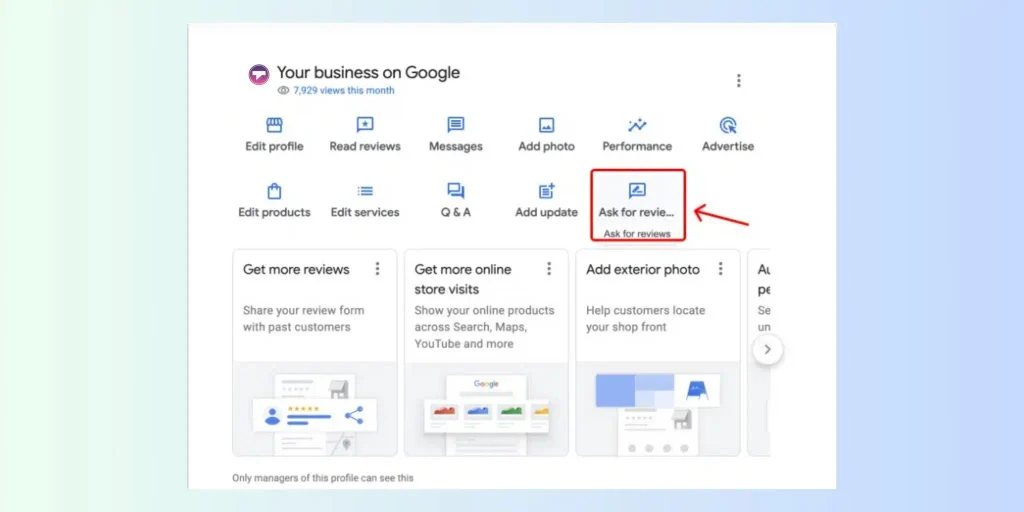
Task: Click the Add exterior photo card title
Action: [x=643, y=270]
